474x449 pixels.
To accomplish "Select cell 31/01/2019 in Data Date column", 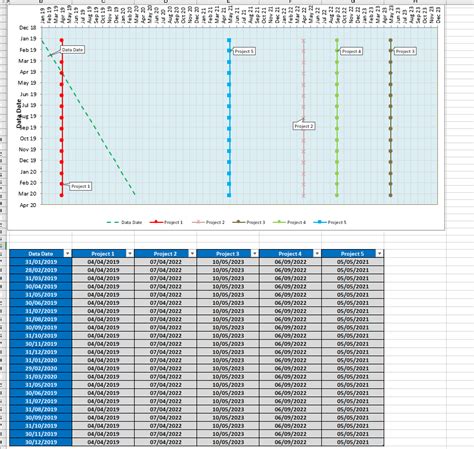I will click(x=41, y=262).
